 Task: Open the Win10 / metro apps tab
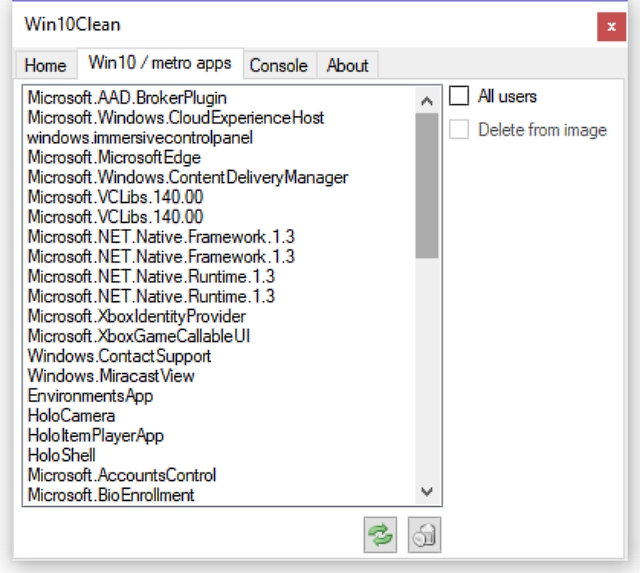[160, 63]
